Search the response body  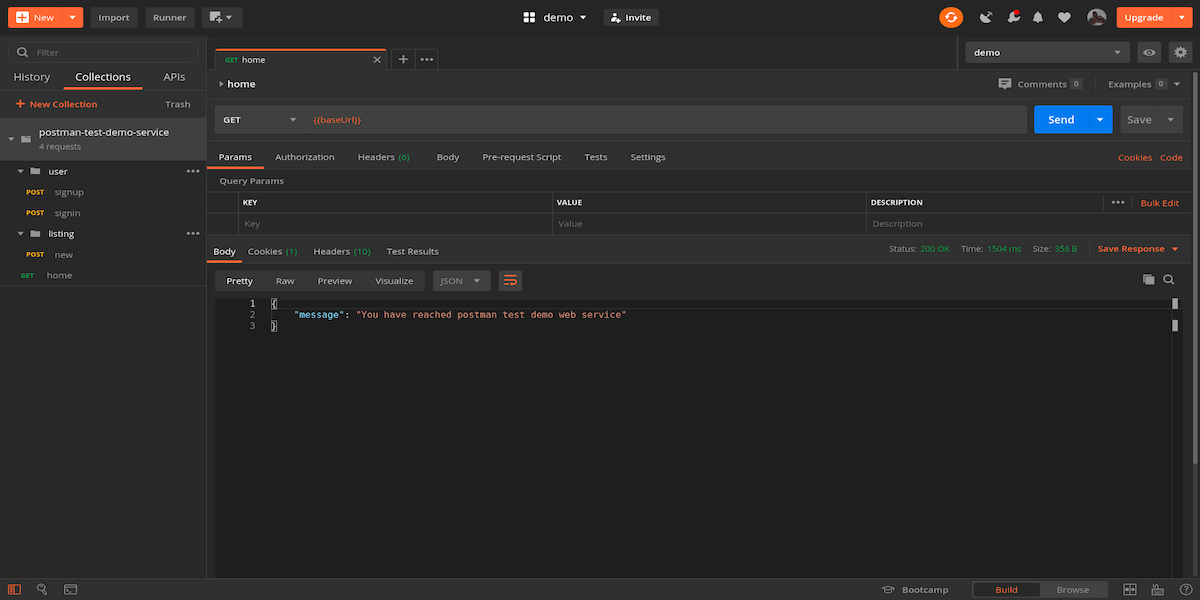coord(1168,280)
